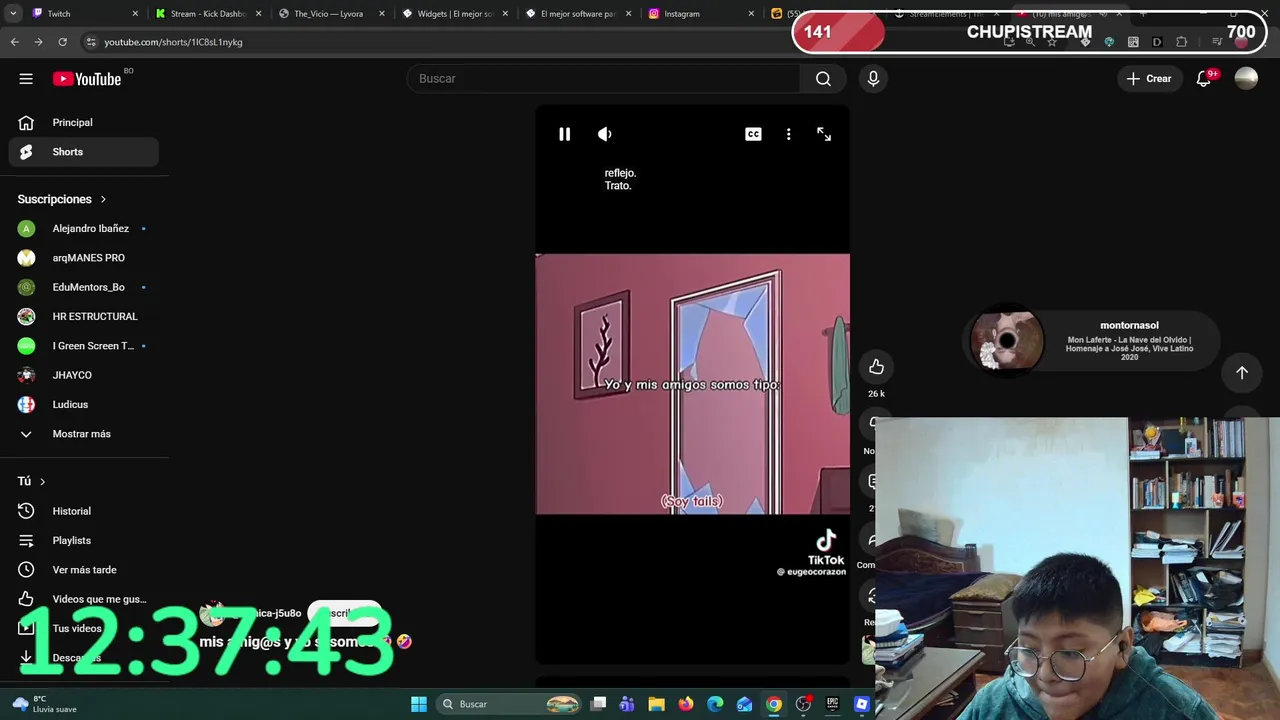Open Historial in the sidebar

click(x=84, y=511)
